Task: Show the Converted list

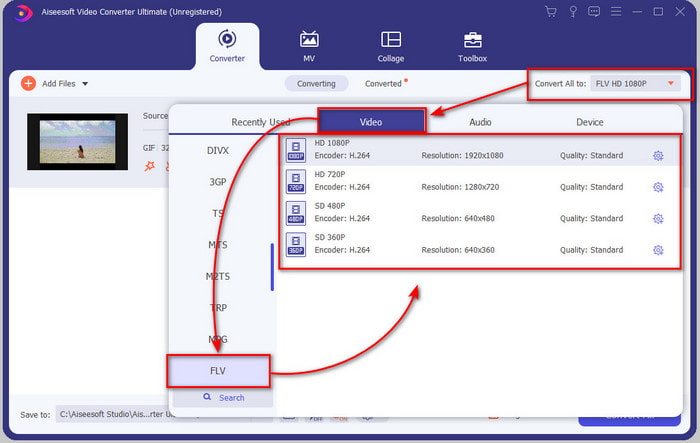Action: tap(383, 84)
